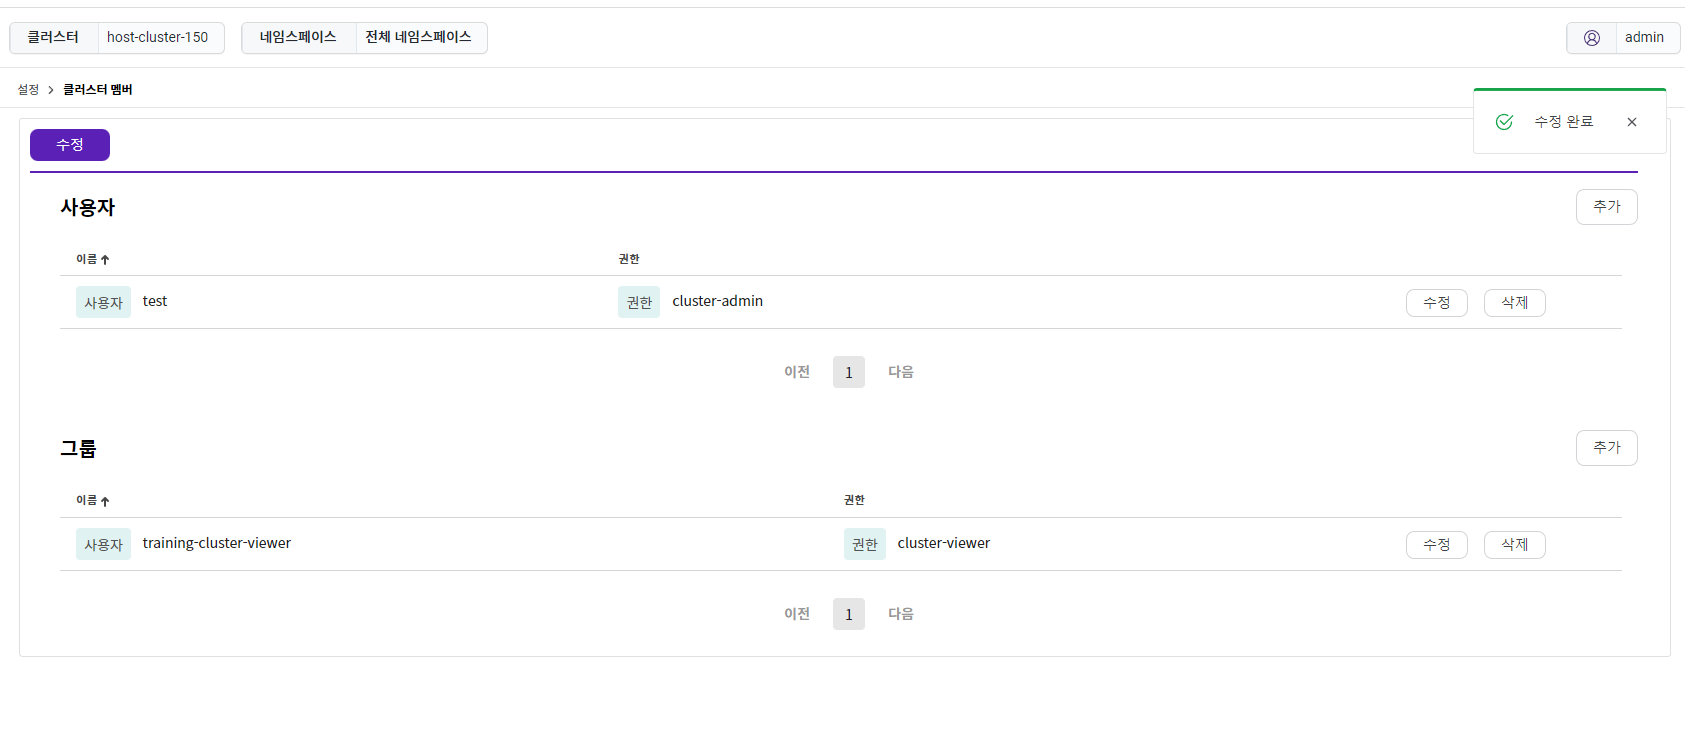Viewport: 1685px width, 731px height.
Task: Select page 1 in 사용자 pagination
Action: (849, 372)
